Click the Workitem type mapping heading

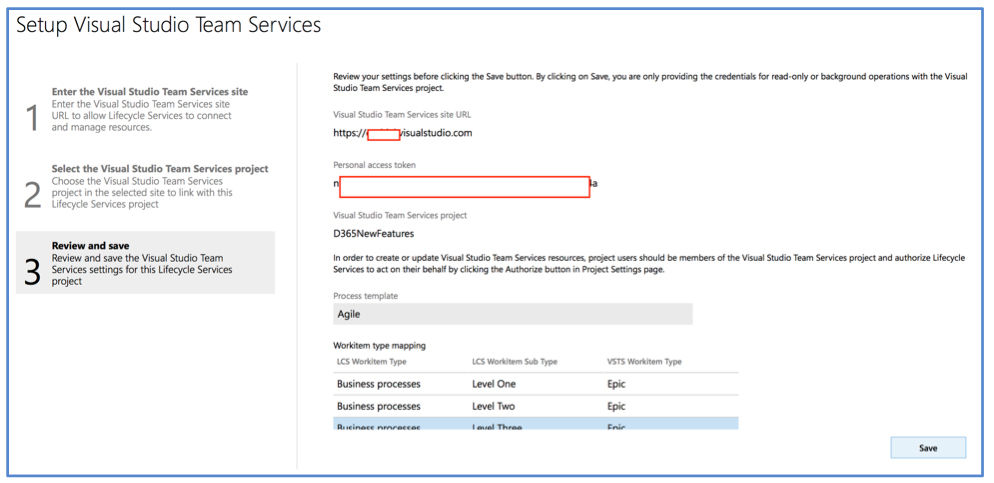(x=379, y=346)
